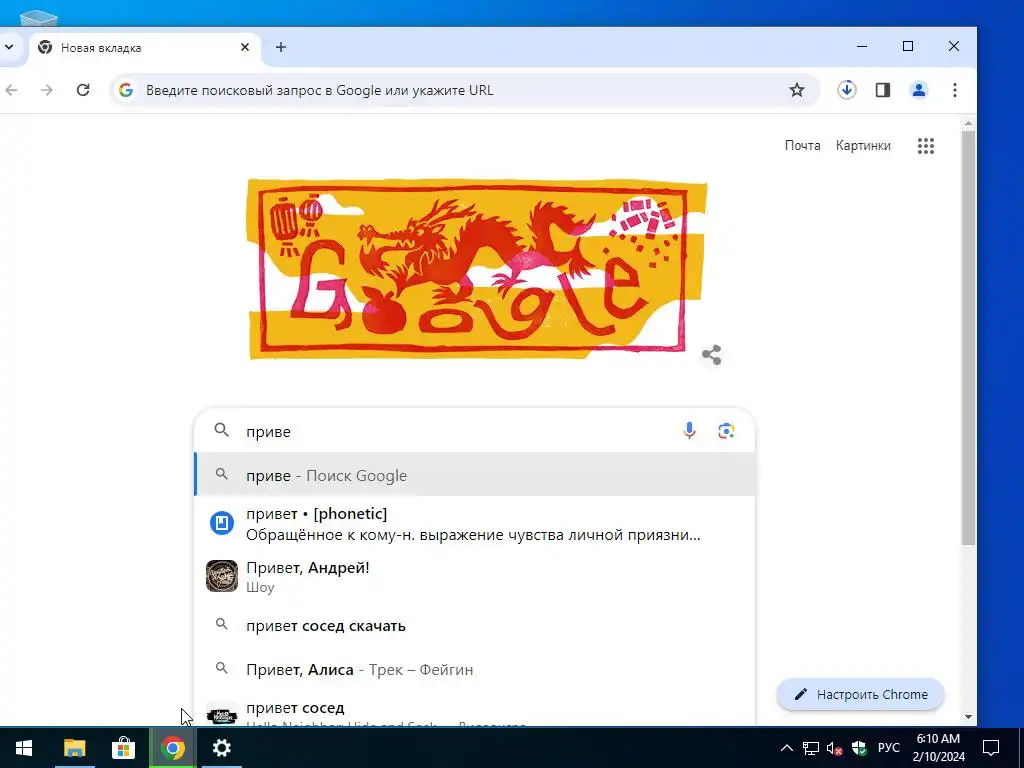The height and width of the screenshot is (768, 1024).
Task: Reload the page with the refresh icon
Action: coord(83,90)
